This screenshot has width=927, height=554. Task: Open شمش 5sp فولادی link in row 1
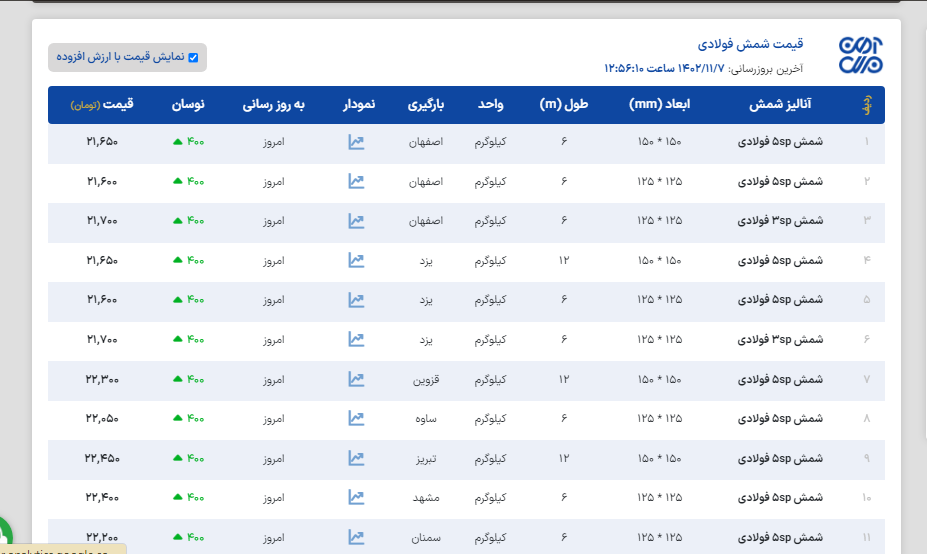(x=780, y=142)
